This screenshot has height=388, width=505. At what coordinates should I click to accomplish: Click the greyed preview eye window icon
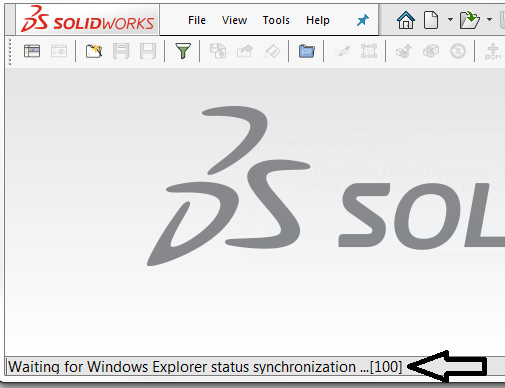pos(59,51)
